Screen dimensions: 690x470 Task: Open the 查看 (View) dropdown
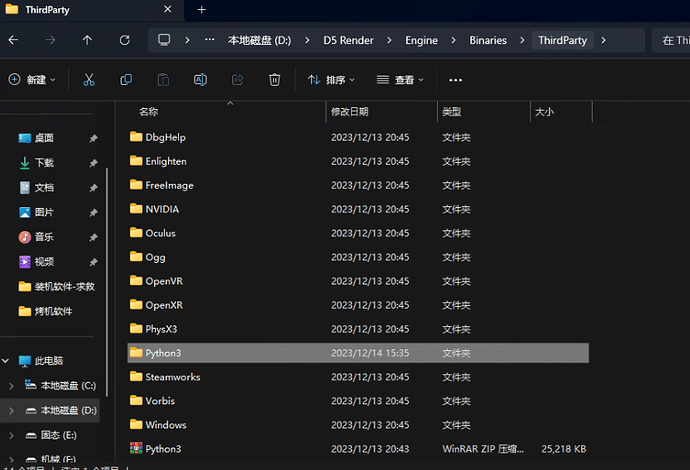(400, 80)
